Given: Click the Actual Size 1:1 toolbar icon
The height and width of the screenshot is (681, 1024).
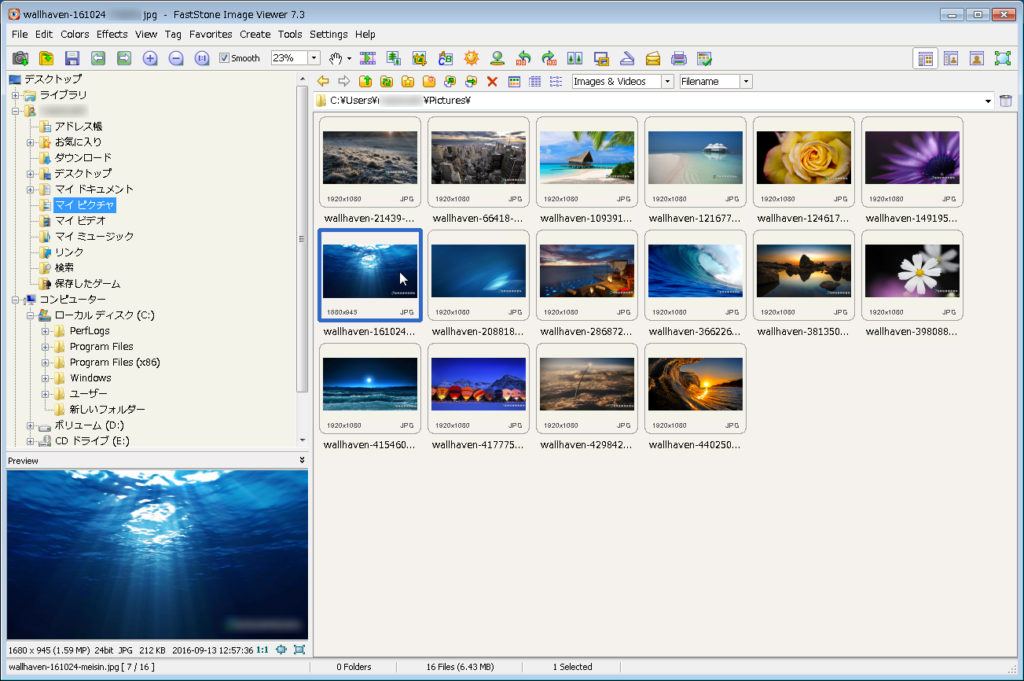Looking at the screenshot, I should coord(202,59).
